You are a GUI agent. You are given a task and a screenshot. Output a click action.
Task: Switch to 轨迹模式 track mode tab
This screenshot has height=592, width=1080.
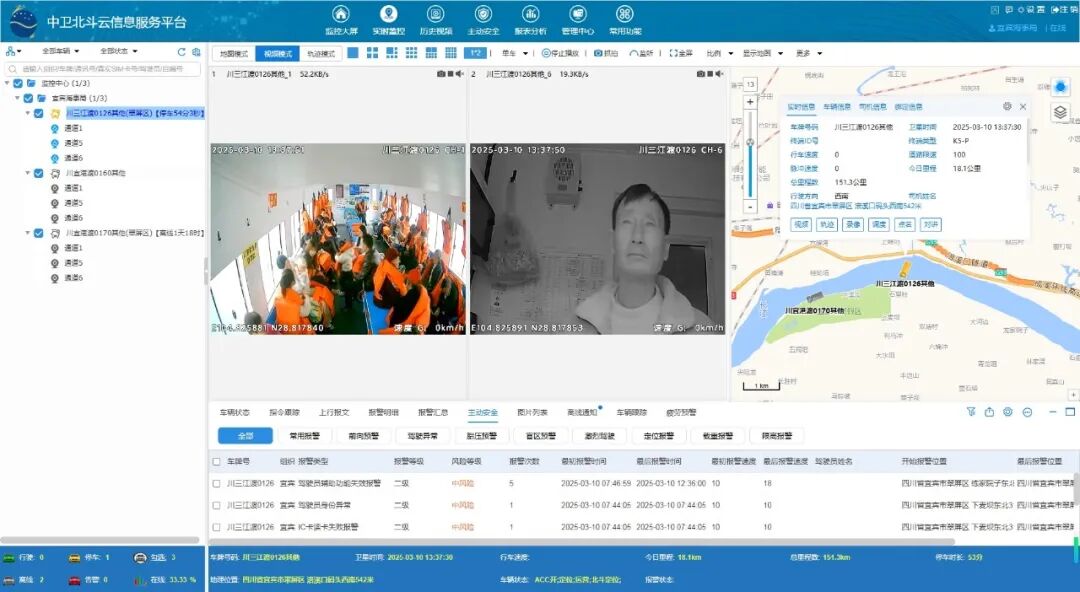click(321, 54)
